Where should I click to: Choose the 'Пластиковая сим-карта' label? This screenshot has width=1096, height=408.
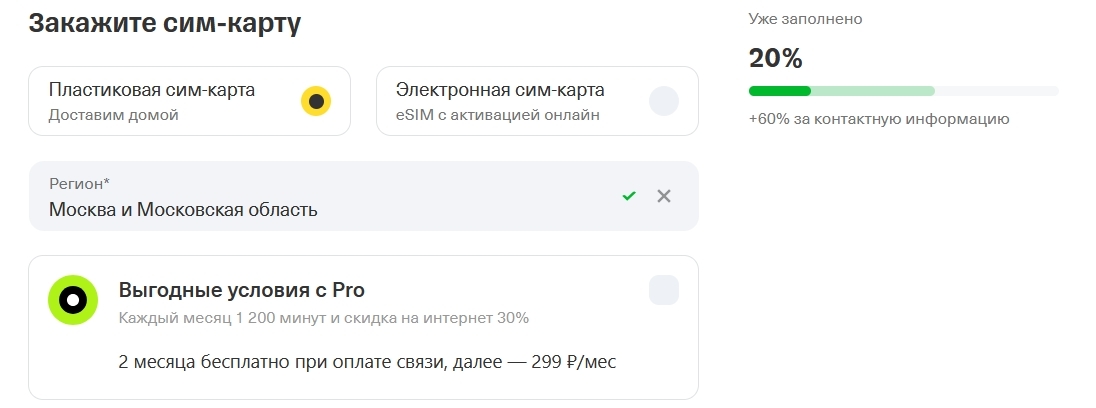[x=152, y=90]
